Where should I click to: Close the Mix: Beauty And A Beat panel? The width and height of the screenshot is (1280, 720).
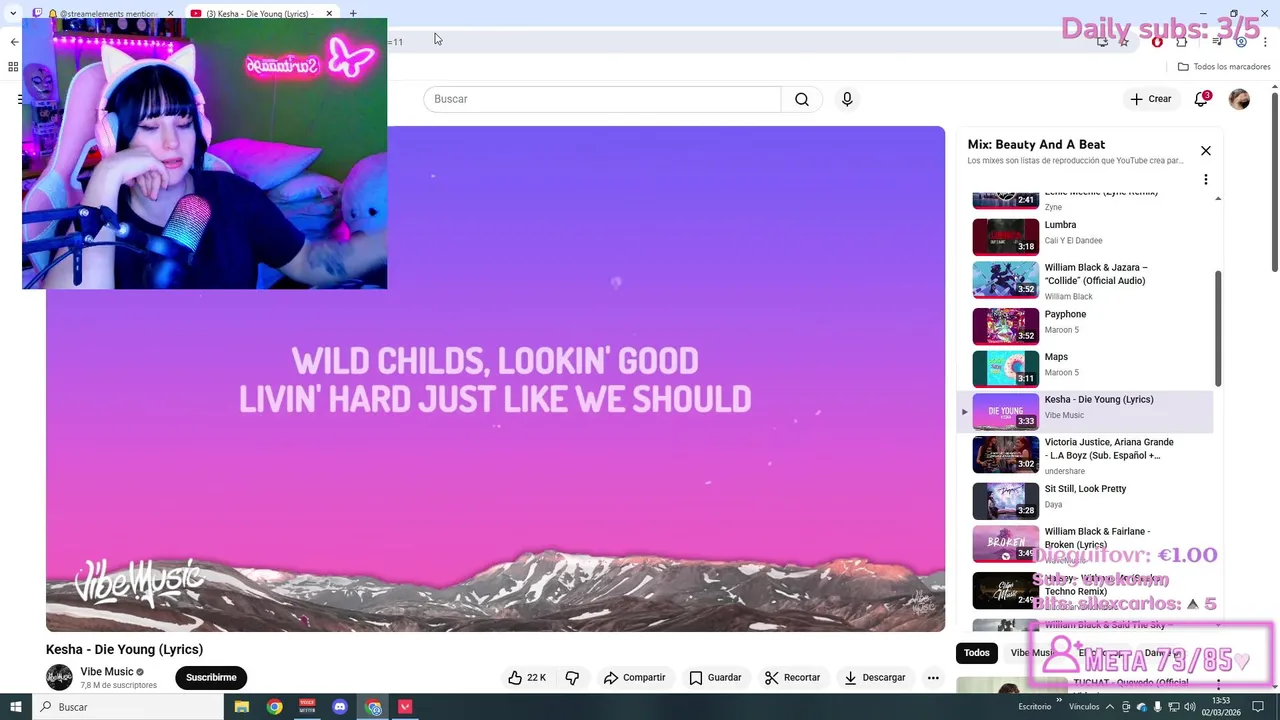[x=1206, y=151]
